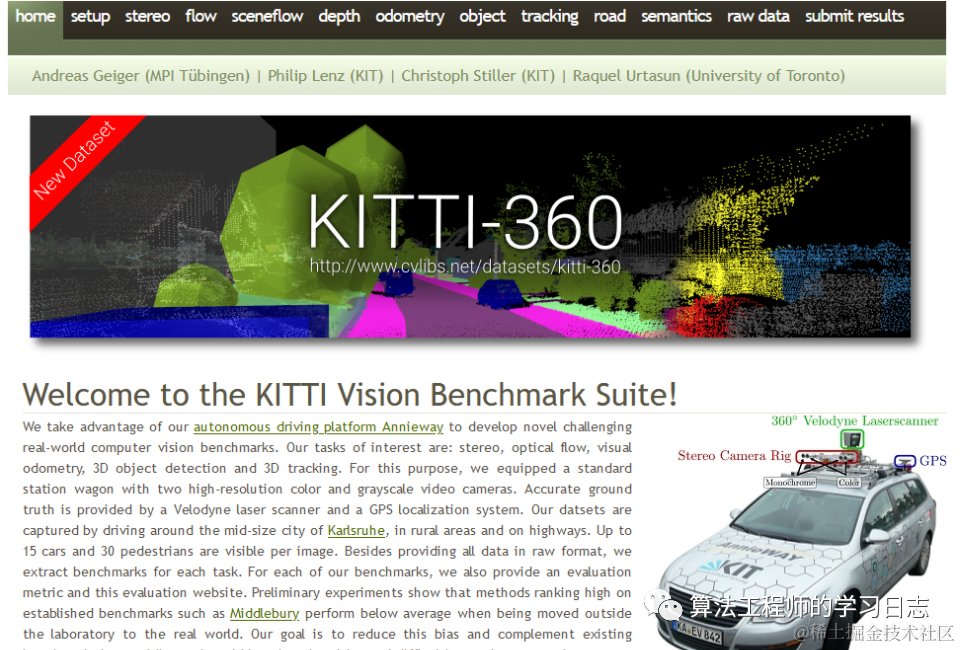Screen dimensions: 961x650
Task: Open the sceneflow section
Action: (x=267, y=17)
